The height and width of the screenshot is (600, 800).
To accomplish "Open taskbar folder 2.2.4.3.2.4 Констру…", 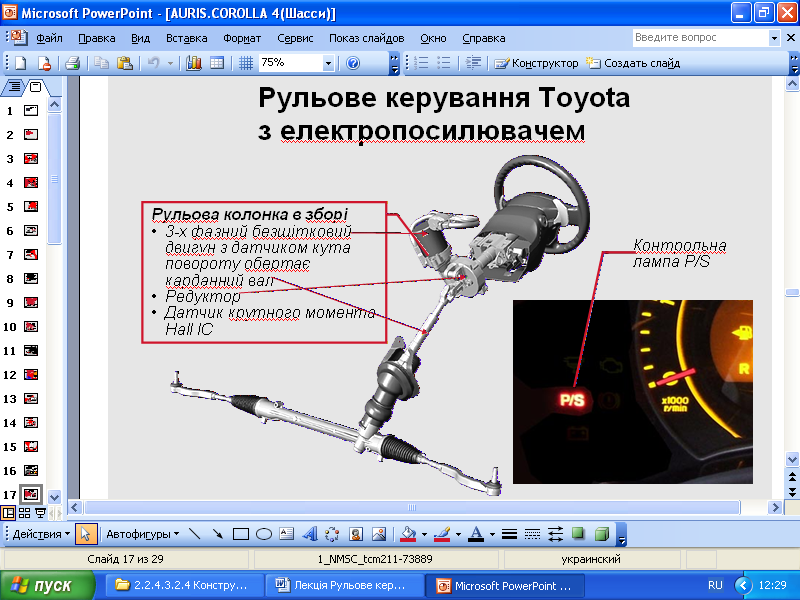I will coord(184,585).
